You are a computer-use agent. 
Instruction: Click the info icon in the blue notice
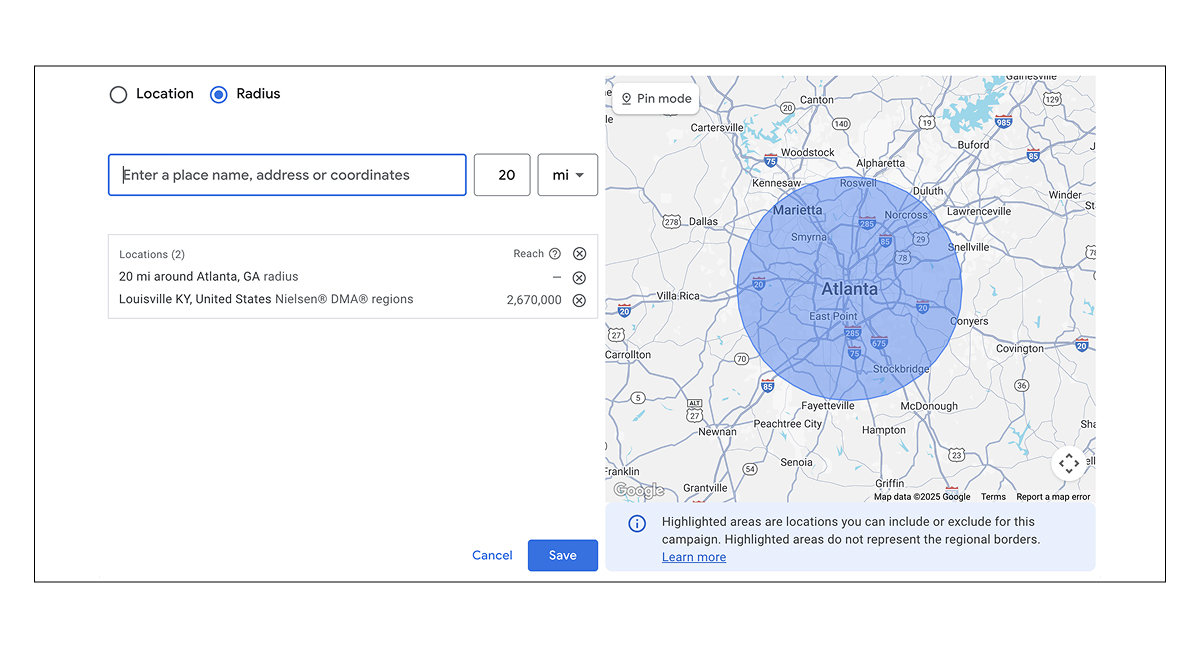tap(636, 524)
